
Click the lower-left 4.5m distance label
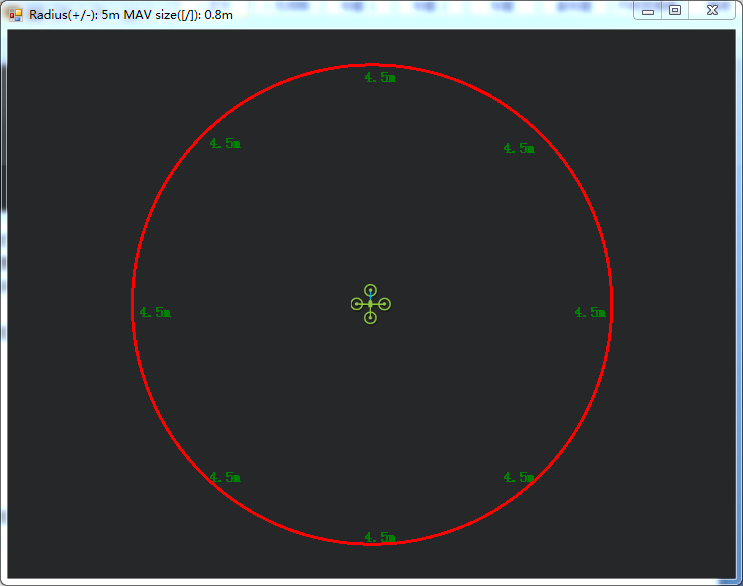tap(224, 477)
